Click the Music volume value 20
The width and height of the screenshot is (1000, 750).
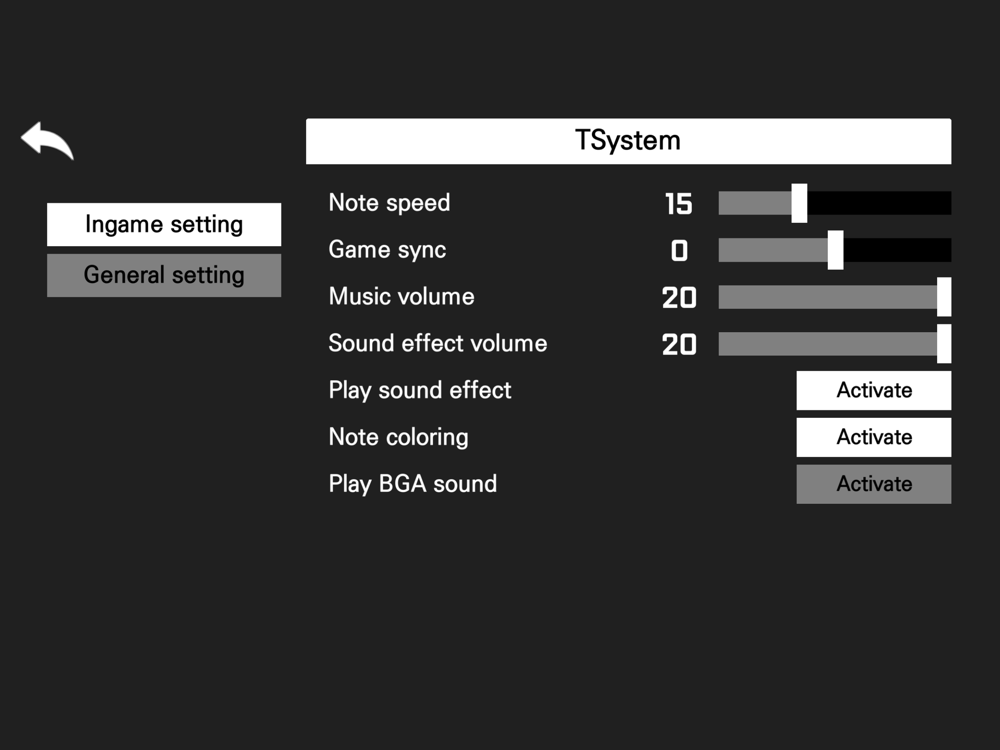[x=679, y=298]
